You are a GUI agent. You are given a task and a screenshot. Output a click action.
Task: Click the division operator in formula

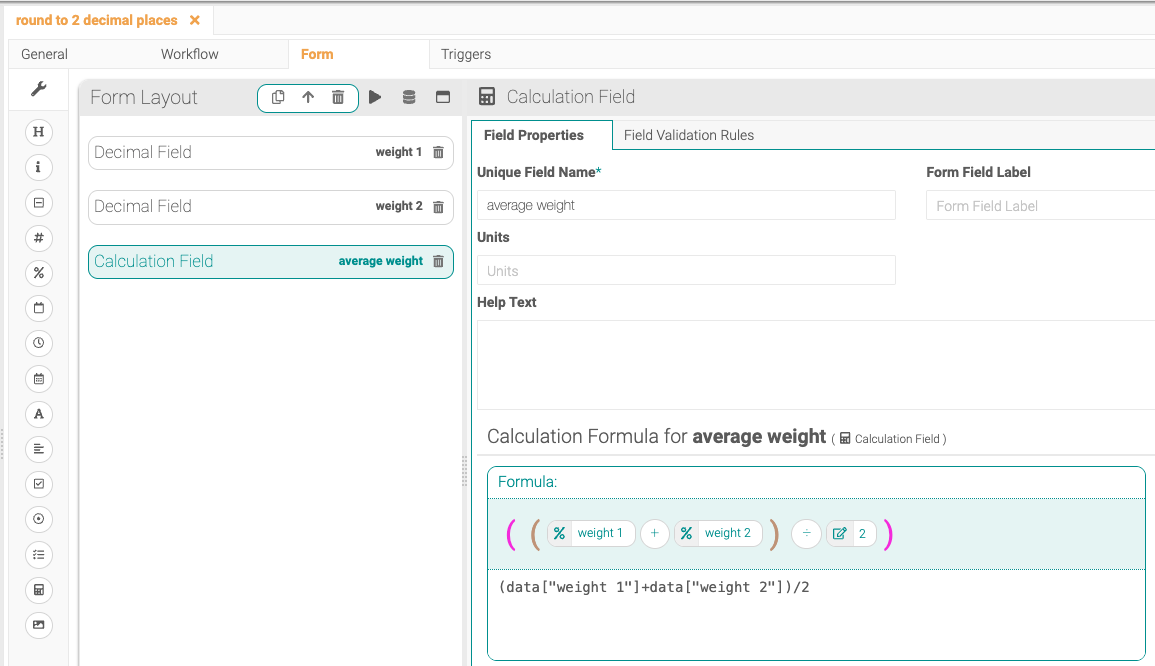pyautogui.click(x=806, y=534)
